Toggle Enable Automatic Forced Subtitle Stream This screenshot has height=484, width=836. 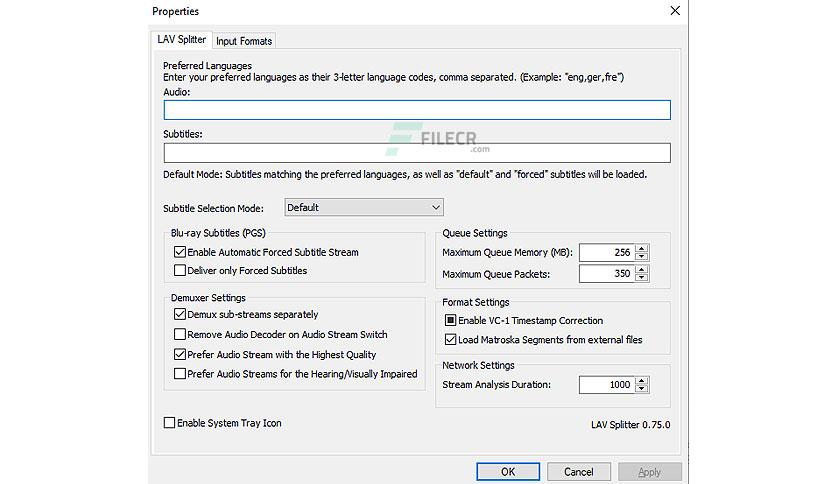click(180, 252)
